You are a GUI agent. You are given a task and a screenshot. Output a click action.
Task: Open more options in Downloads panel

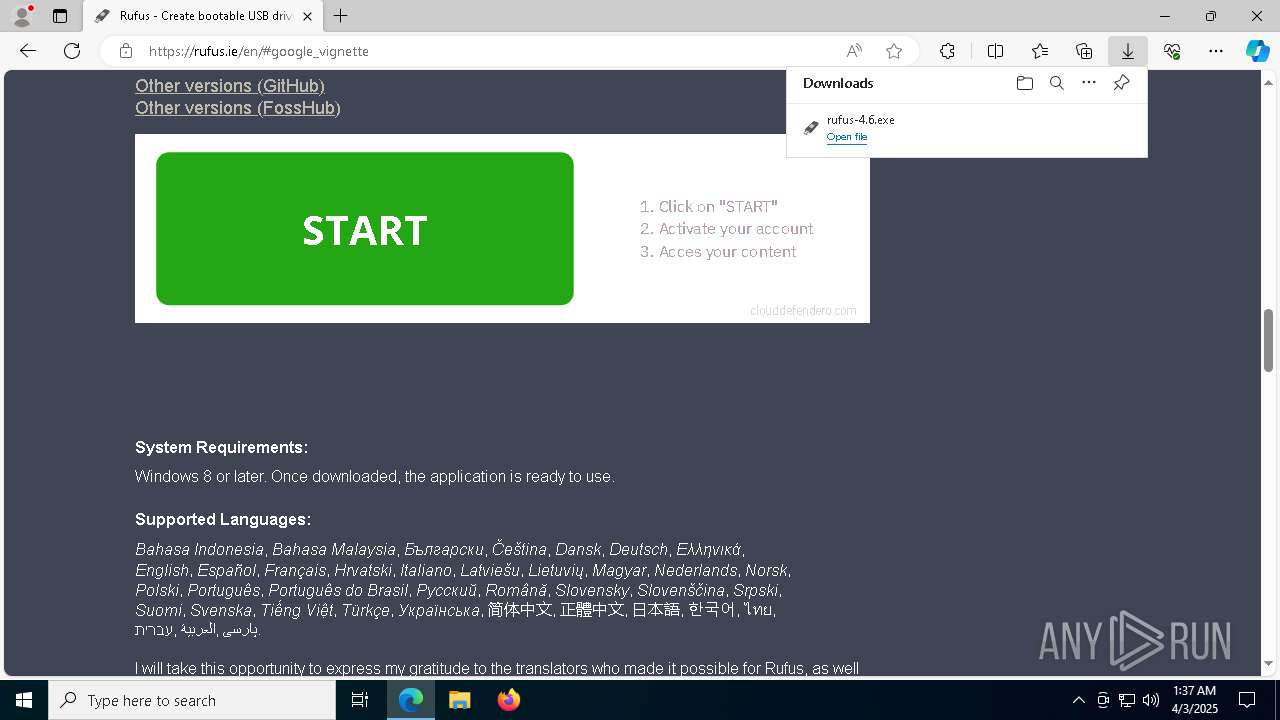1089,83
